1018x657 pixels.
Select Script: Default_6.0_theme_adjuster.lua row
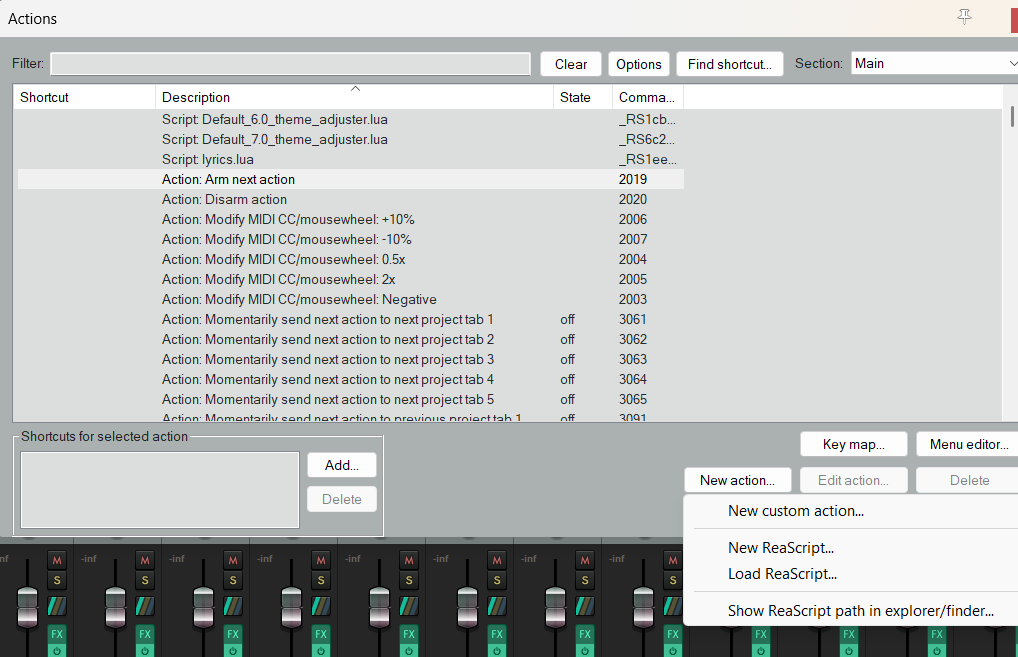pyautogui.click(x=351, y=119)
